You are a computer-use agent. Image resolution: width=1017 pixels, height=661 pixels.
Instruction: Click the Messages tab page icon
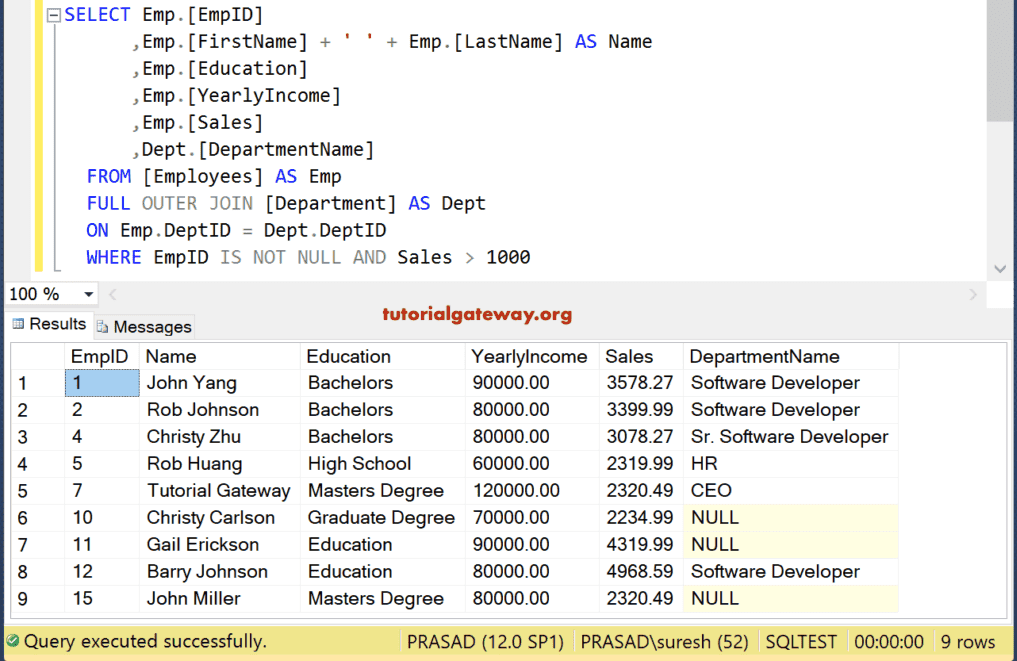[103, 327]
